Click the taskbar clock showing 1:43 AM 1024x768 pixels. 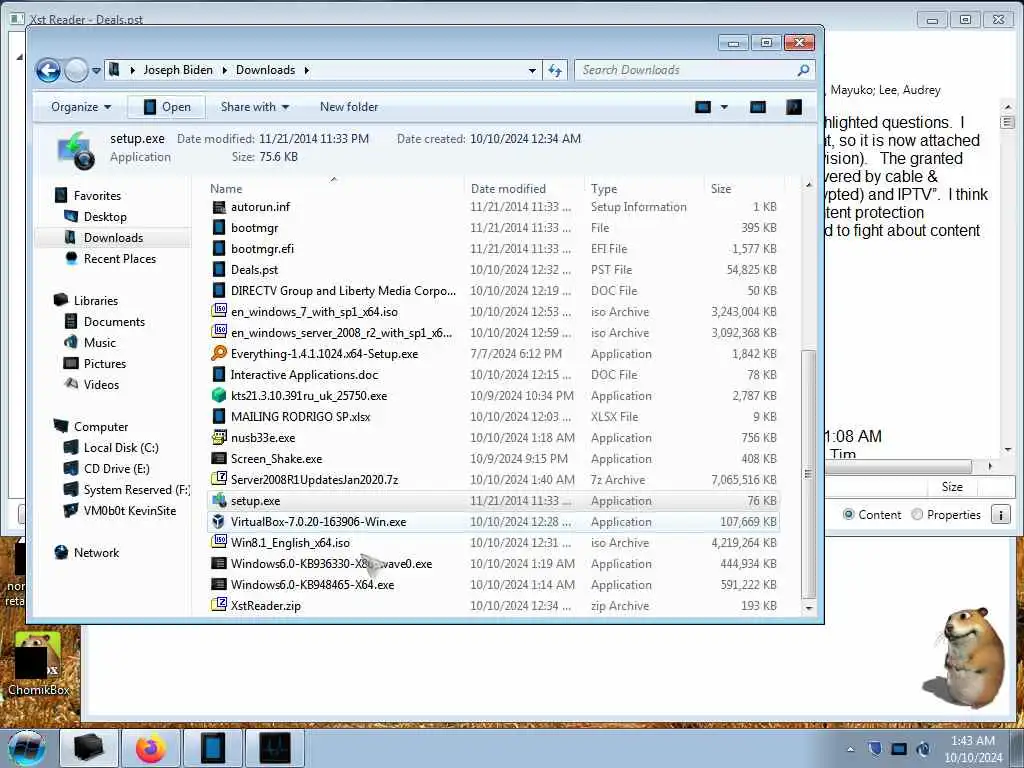coord(972,749)
